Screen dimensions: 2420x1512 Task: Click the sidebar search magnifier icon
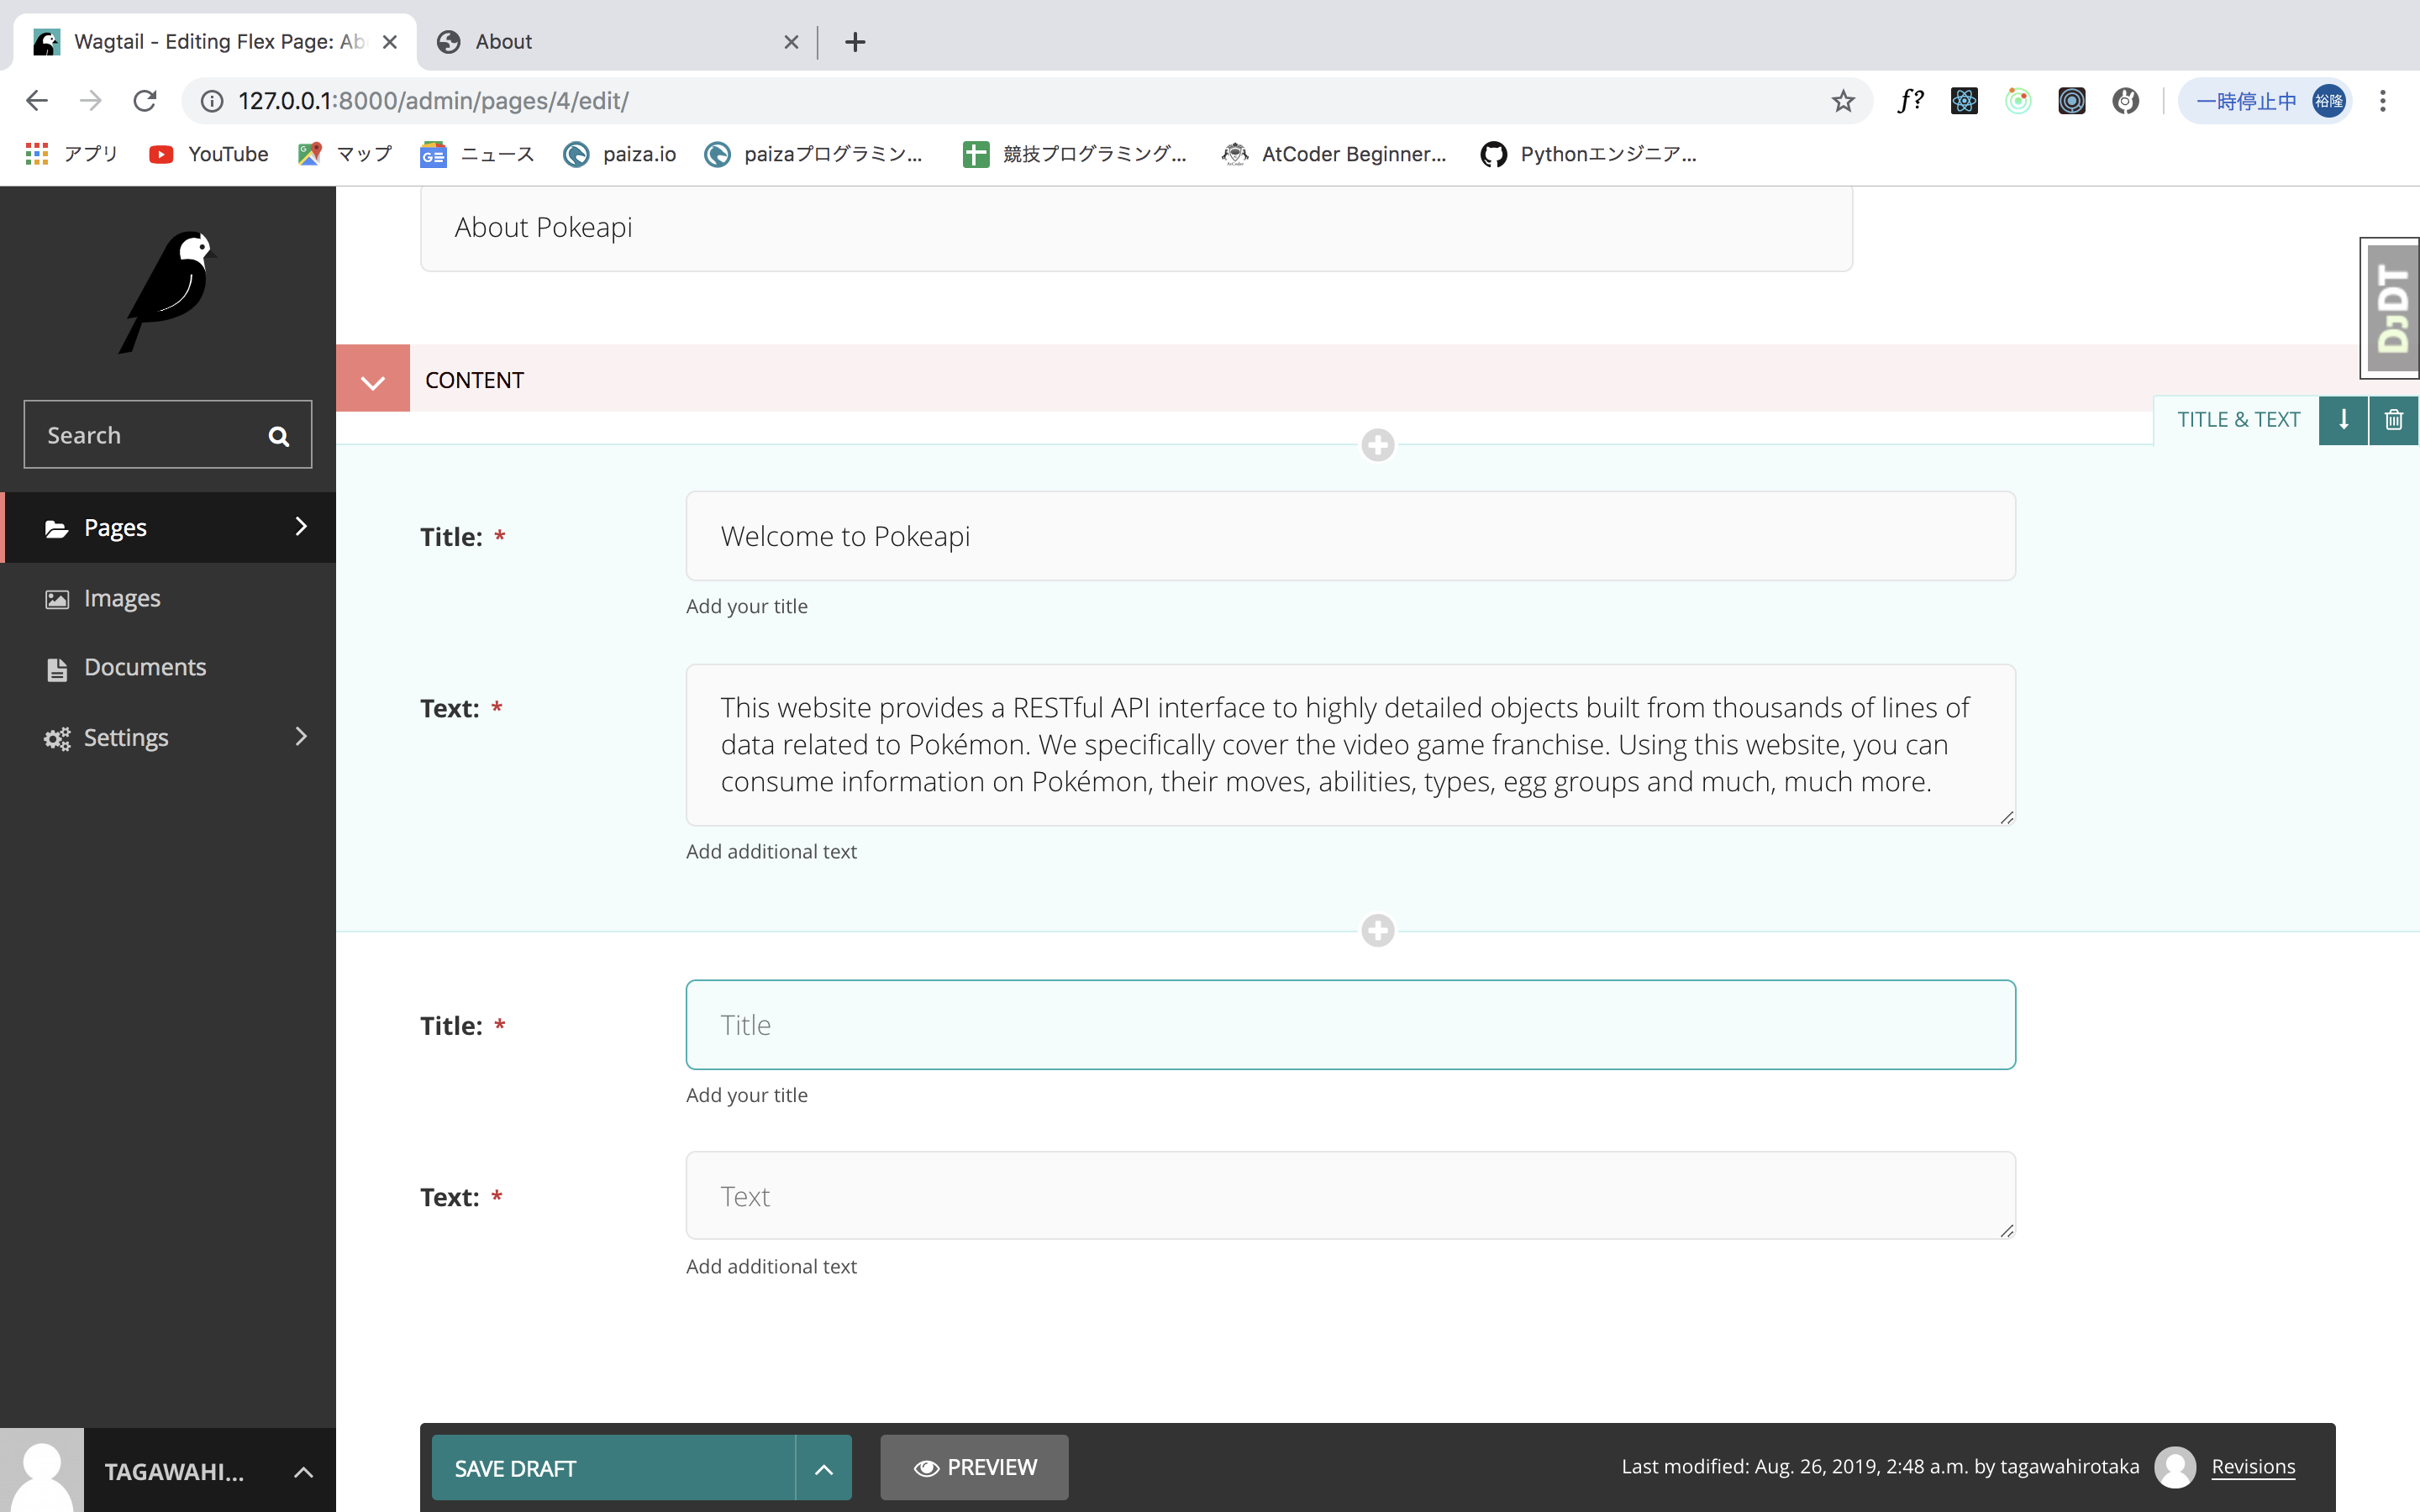click(x=279, y=436)
